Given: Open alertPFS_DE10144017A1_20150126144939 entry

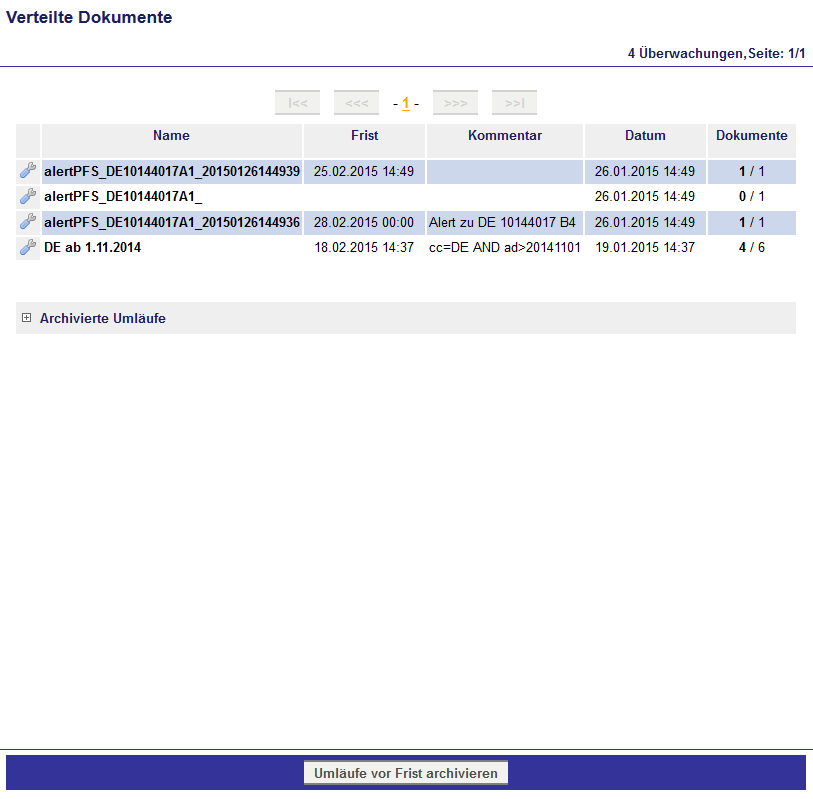Looking at the screenshot, I should click(x=171, y=171).
